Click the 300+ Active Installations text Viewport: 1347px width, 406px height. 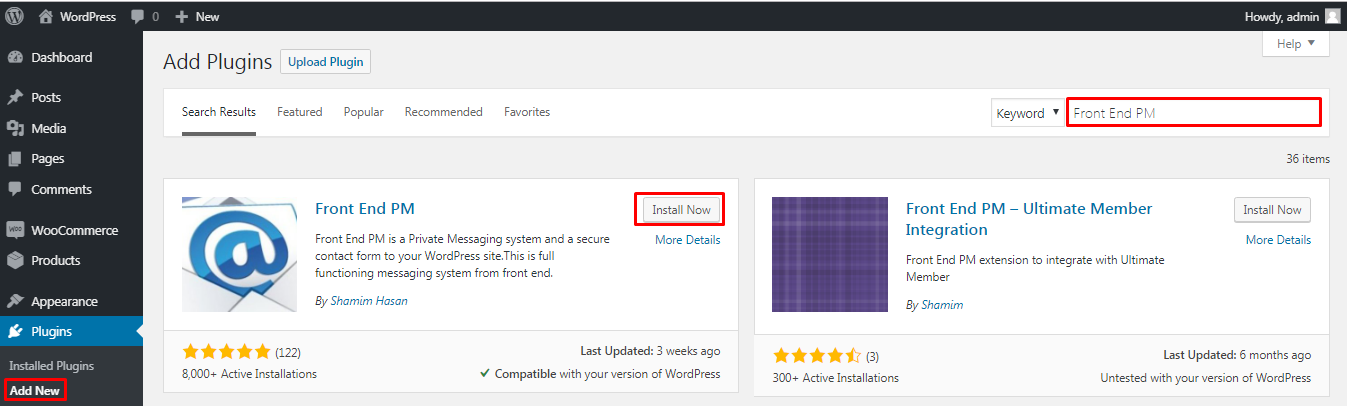pyautogui.click(x=836, y=378)
